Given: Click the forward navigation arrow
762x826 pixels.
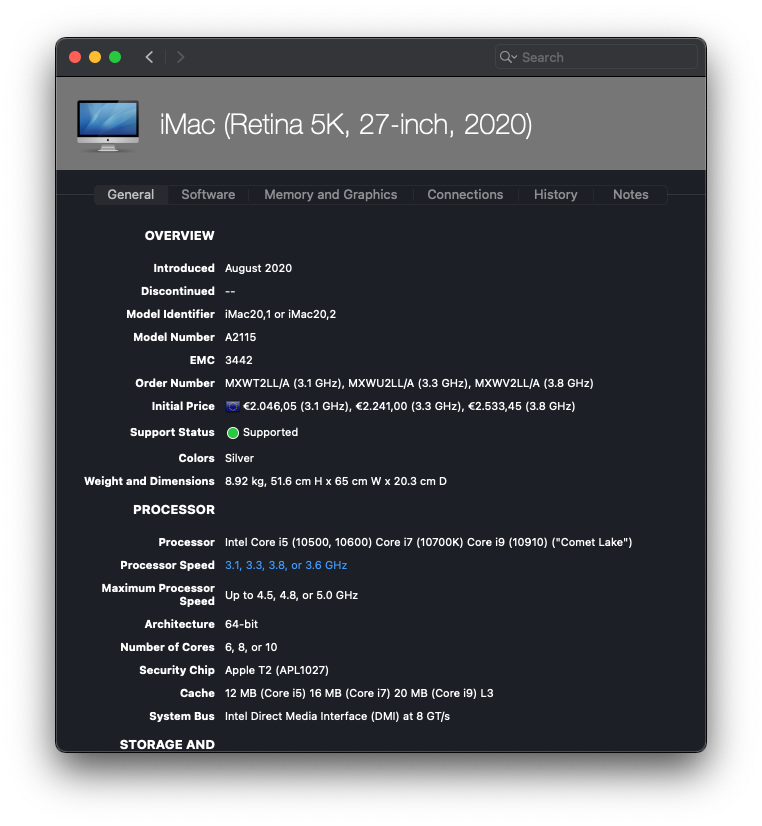Looking at the screenshot, I should (180, 57).
